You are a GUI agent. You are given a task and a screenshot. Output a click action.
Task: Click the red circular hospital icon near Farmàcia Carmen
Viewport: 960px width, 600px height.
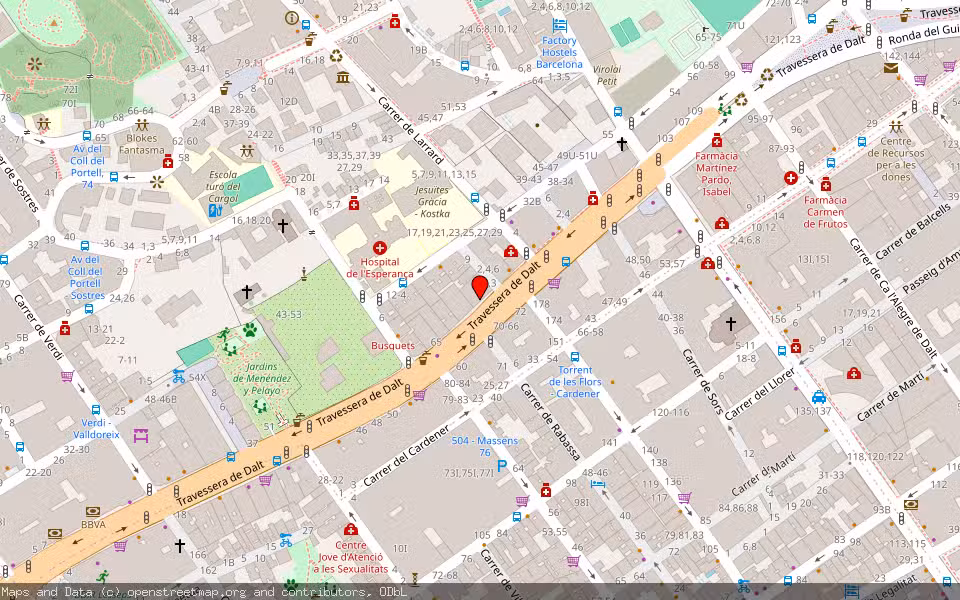[x=790, y=178]
